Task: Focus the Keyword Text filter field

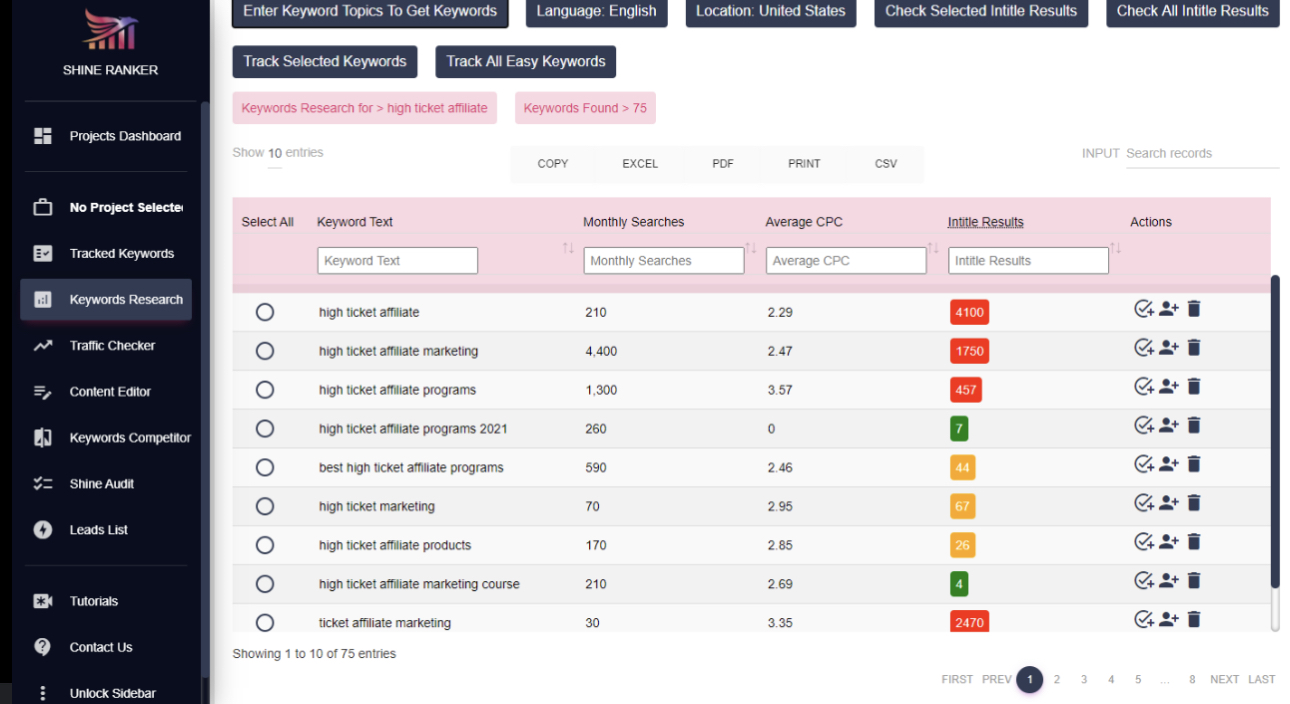Action: coord(397,261)
